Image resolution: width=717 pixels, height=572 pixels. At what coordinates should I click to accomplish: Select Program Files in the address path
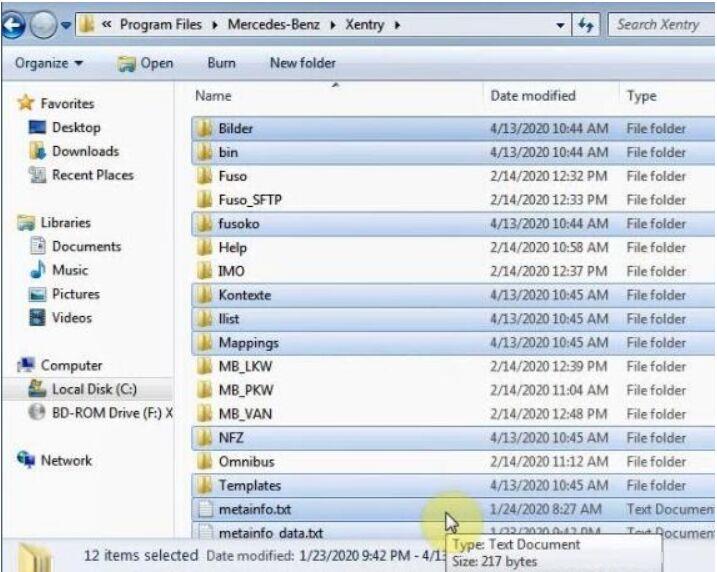pos(161,25)
